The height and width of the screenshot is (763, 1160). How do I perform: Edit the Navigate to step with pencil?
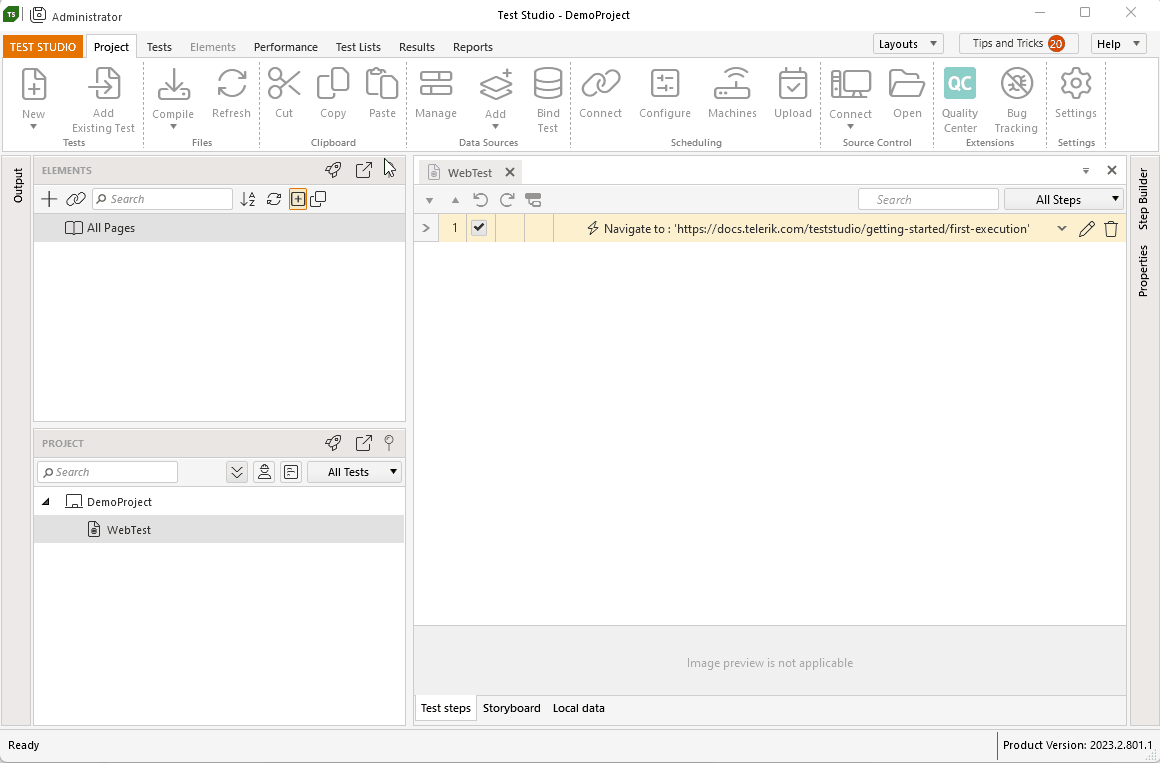coord(1086,229)
